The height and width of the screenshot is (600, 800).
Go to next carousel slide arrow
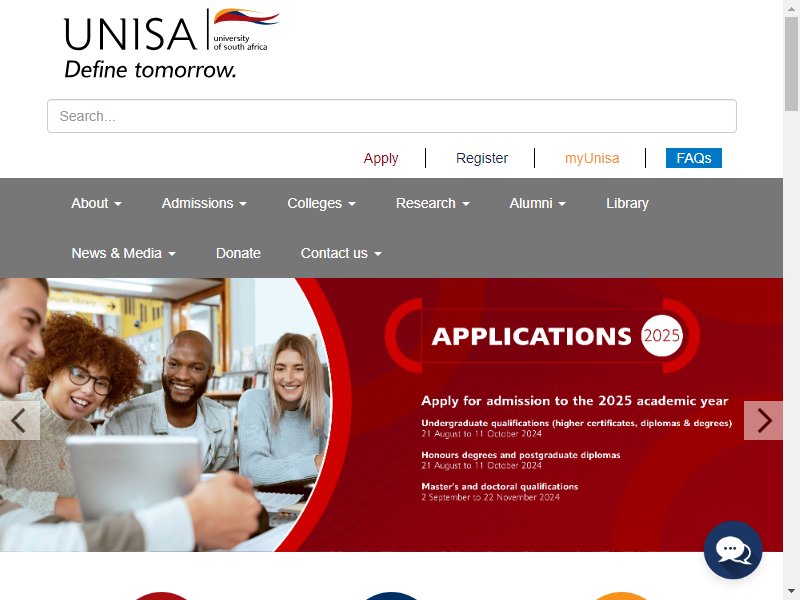click(763, 420)
